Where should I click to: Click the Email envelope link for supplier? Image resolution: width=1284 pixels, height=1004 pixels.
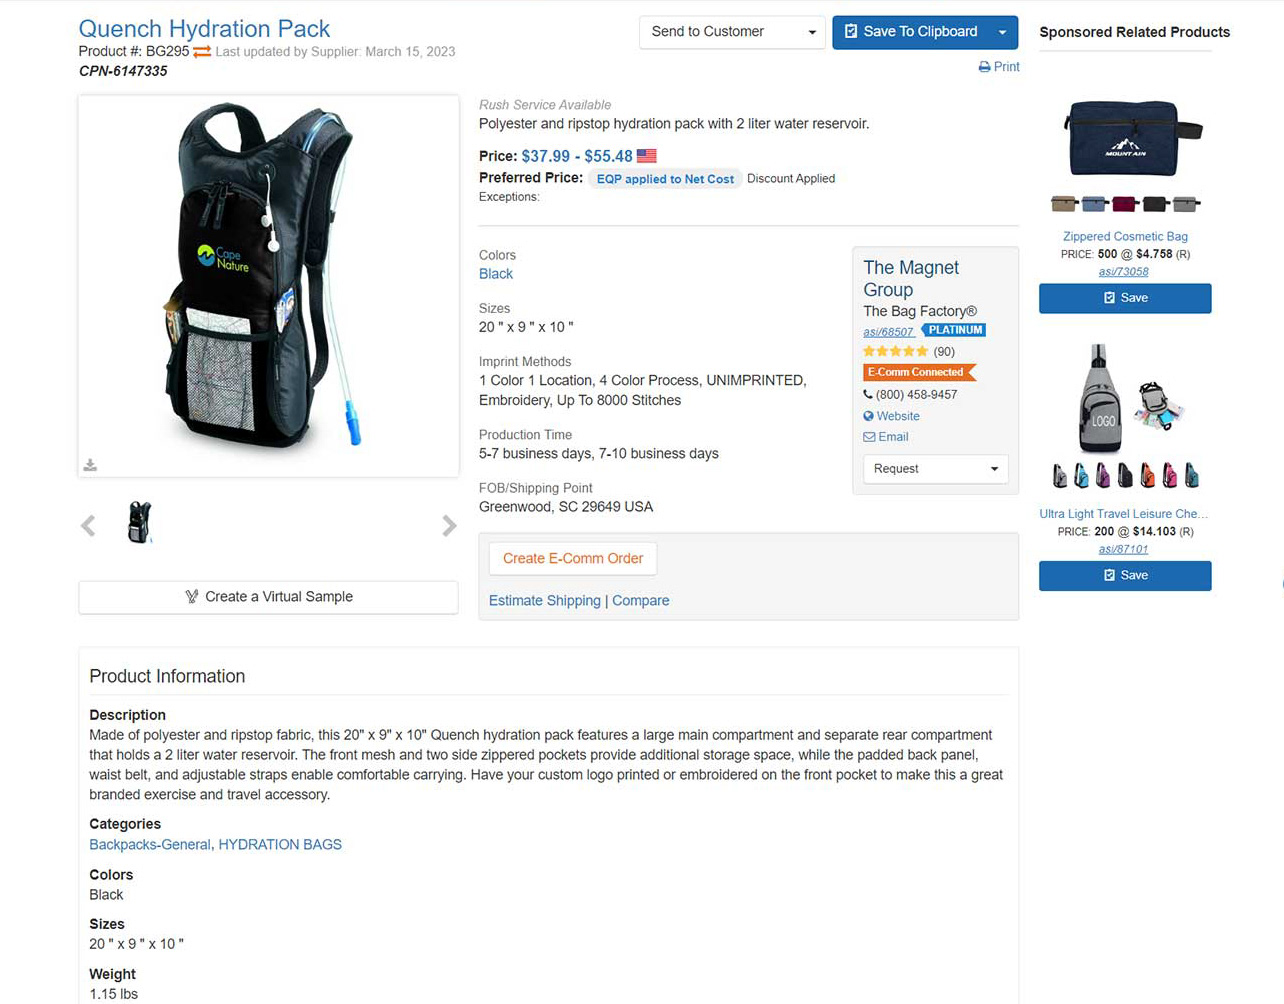(x=886, y=437)
